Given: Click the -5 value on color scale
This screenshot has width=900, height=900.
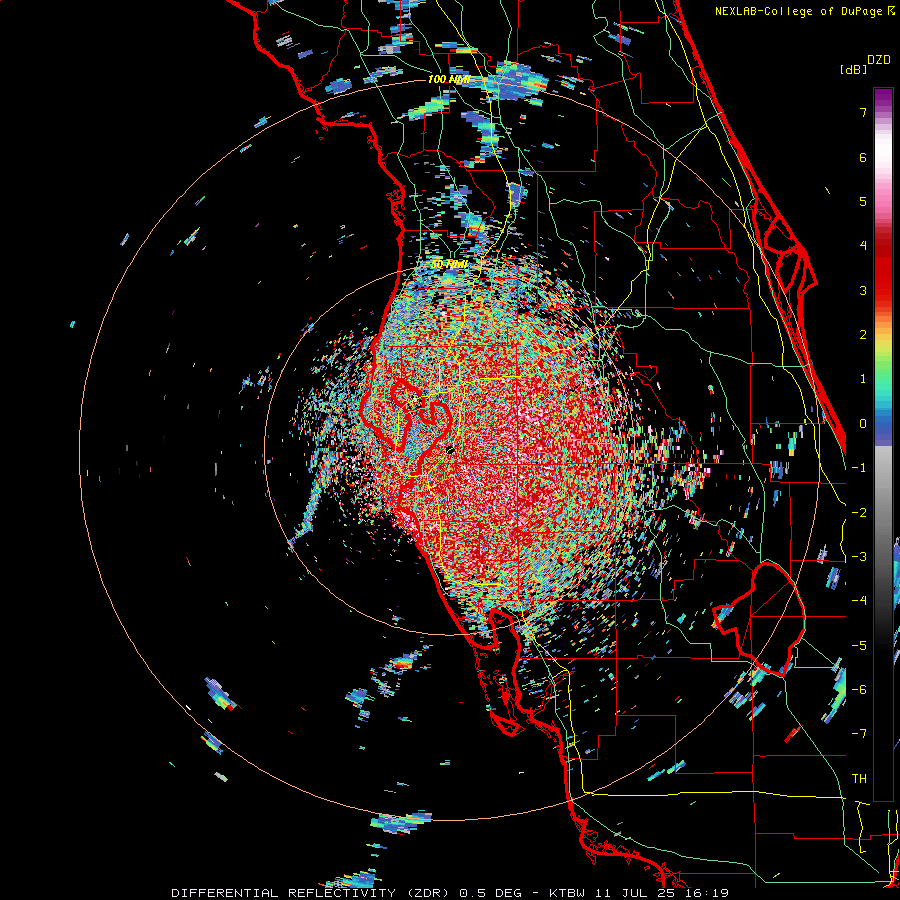Looking at the screenshot, I should pyautogui.click(x=859, y=646).
